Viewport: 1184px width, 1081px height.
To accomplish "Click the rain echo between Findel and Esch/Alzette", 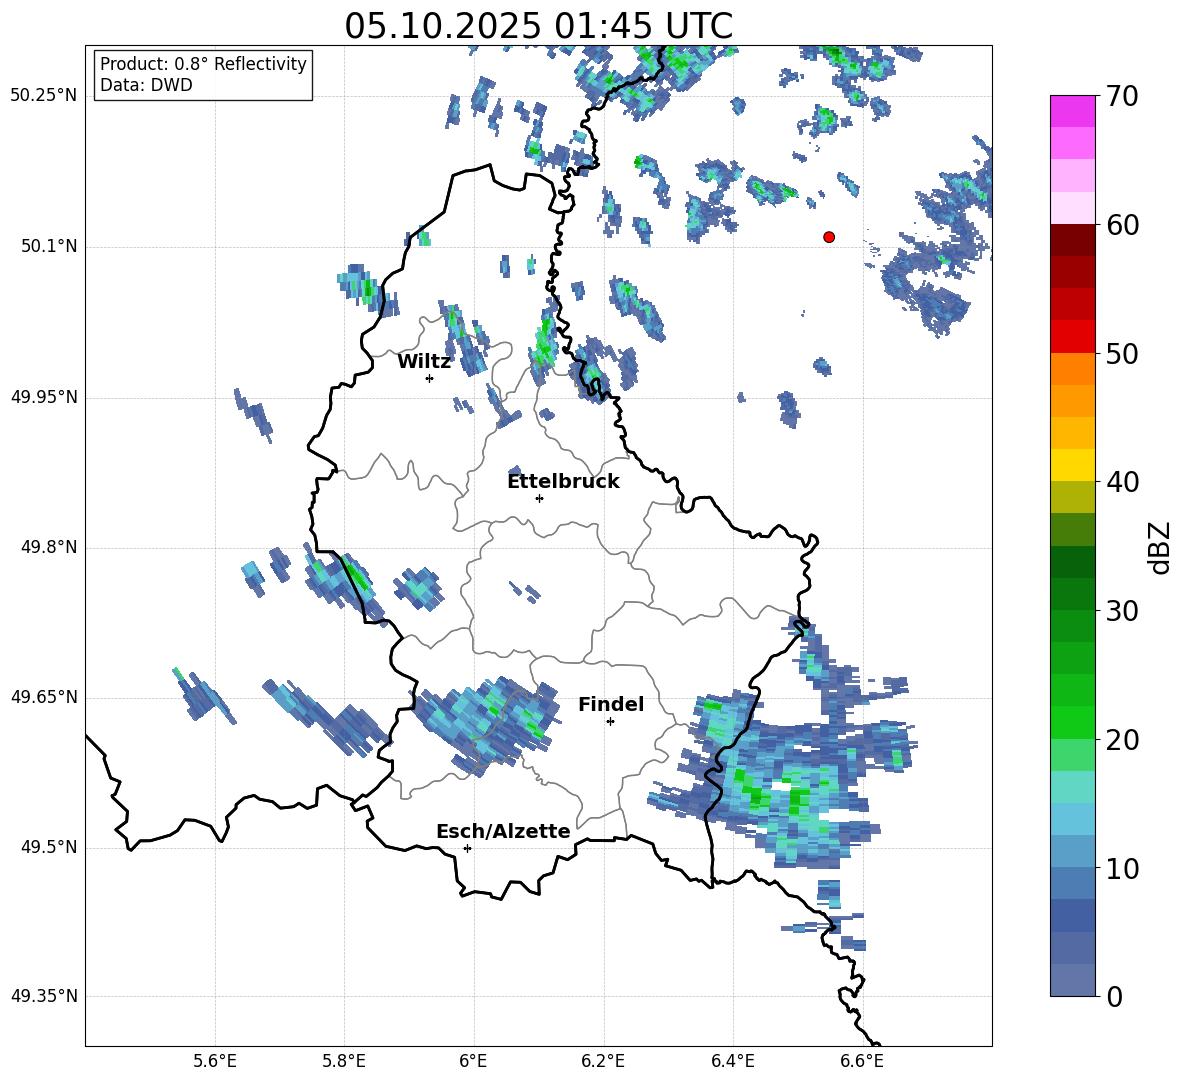I will 487,725.
